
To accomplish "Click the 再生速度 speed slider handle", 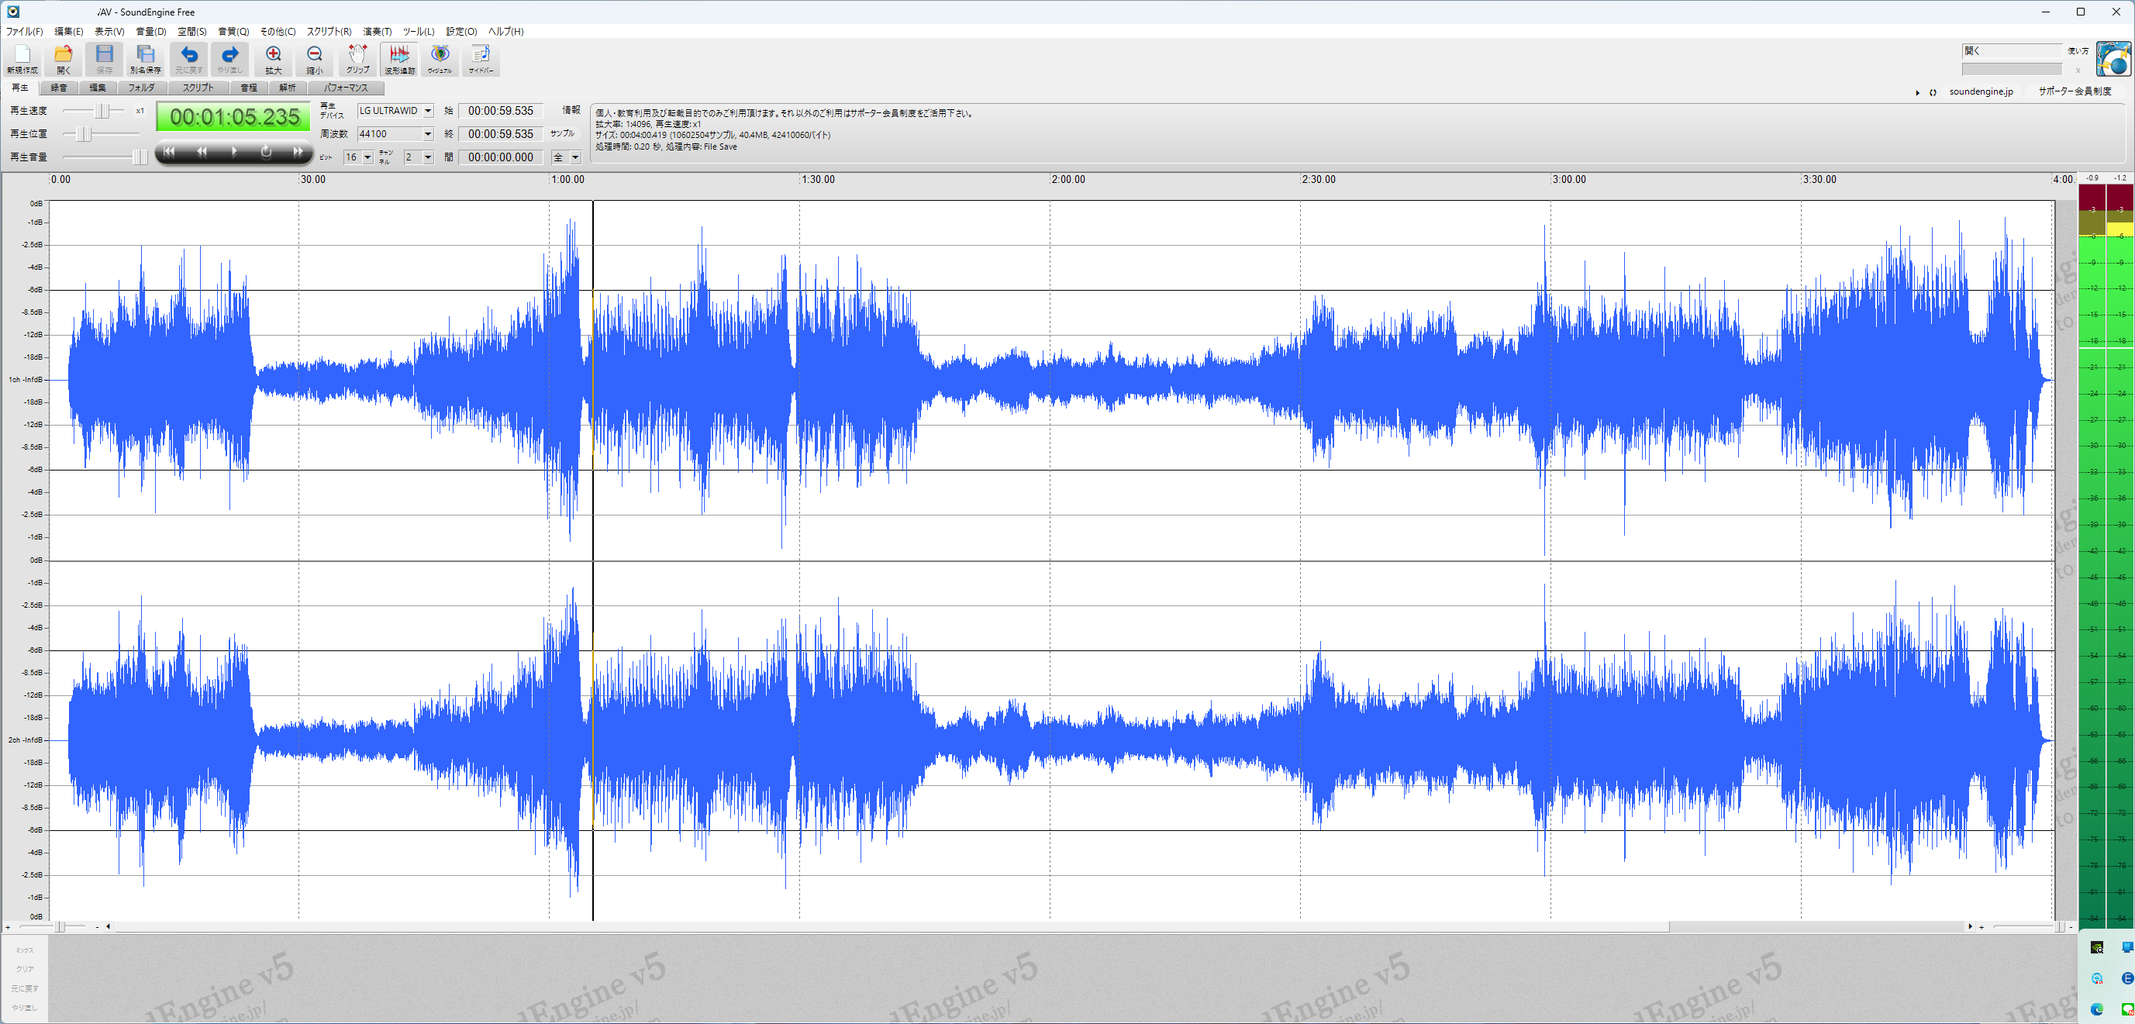I will (x=101, y=111).
